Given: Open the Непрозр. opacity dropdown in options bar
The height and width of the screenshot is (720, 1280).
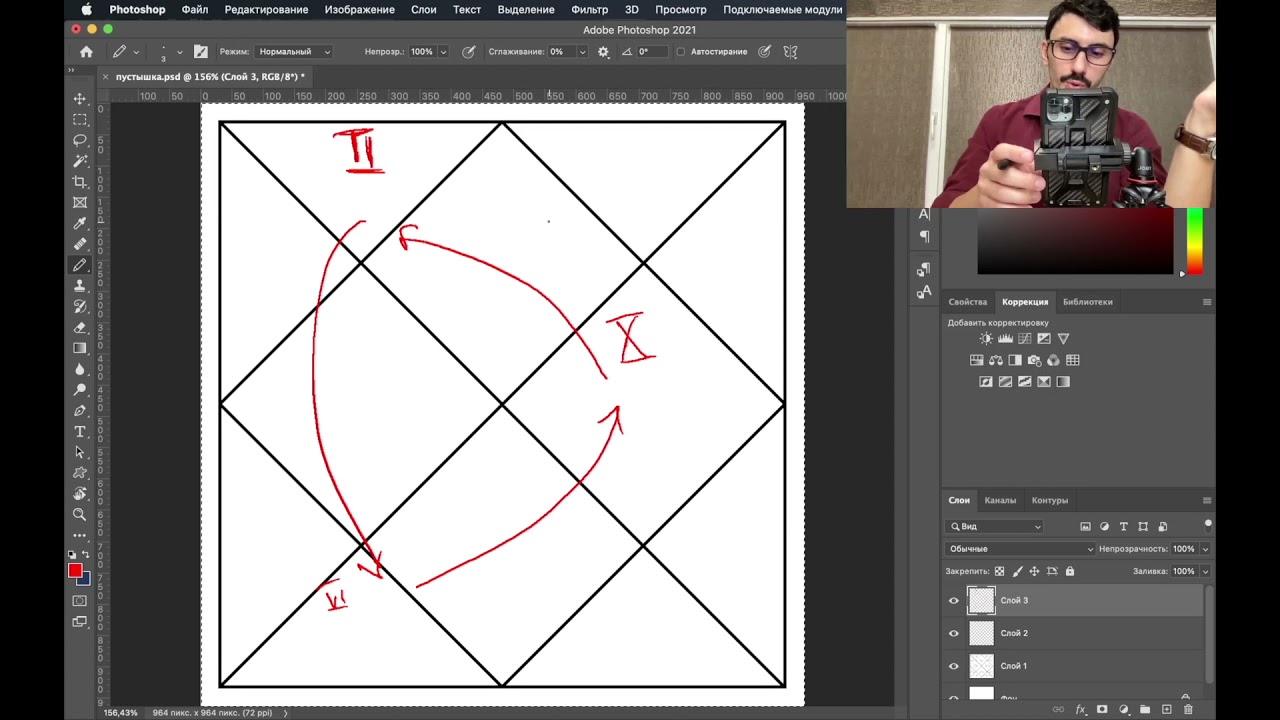Looking at the screenshot, I should (443, 52).
